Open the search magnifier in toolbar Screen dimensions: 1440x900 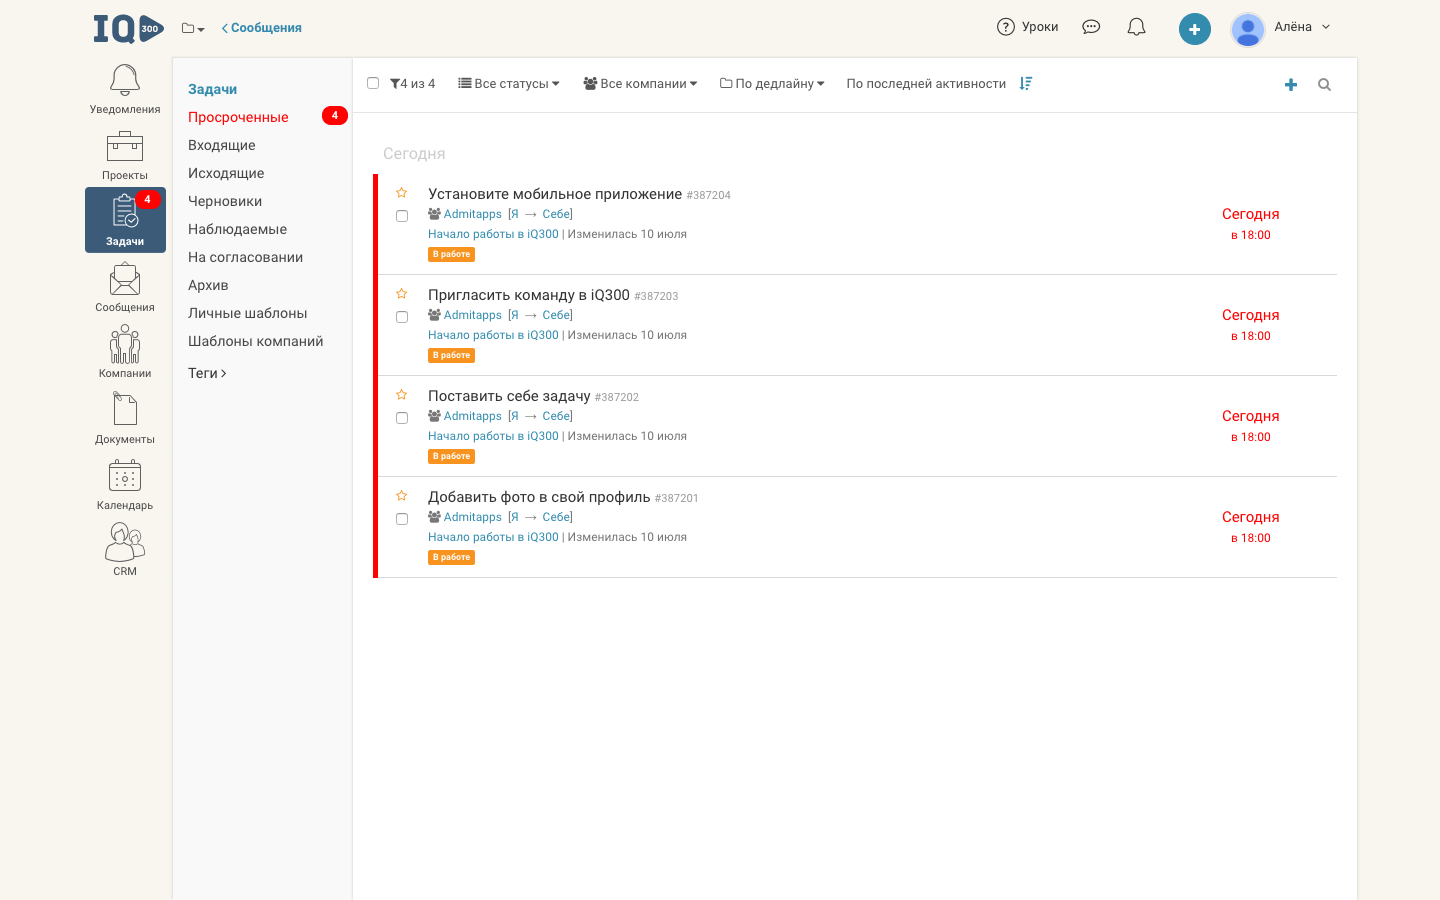coord(1324,85)
